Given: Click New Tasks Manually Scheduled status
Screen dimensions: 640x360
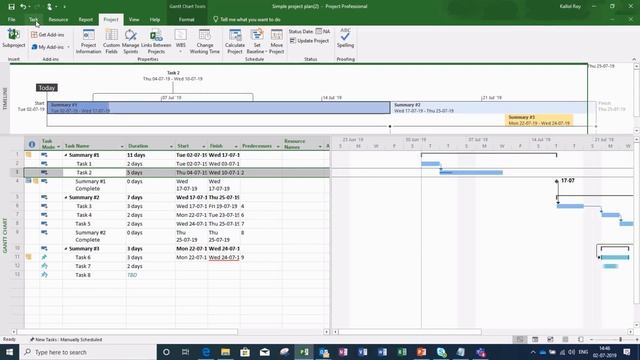Looking at the screenshot, I should [x=66, y=340].
